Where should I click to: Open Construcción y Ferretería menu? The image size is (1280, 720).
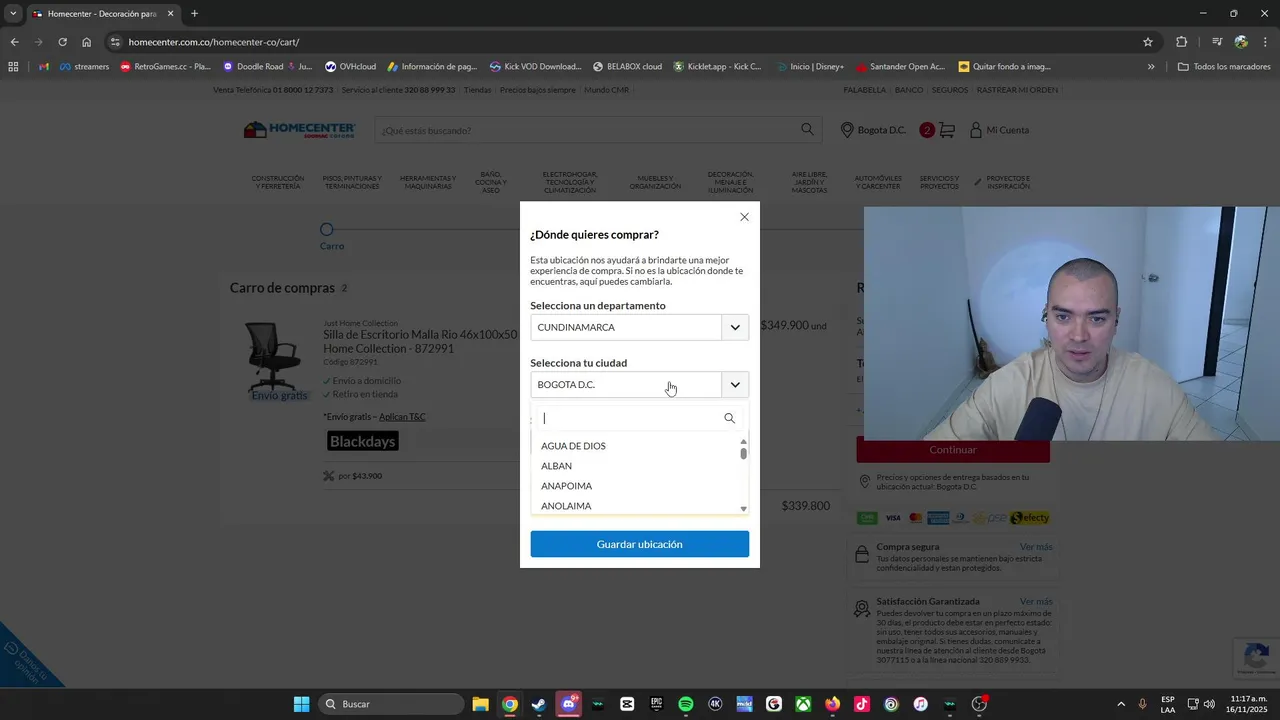click(277, 182)
